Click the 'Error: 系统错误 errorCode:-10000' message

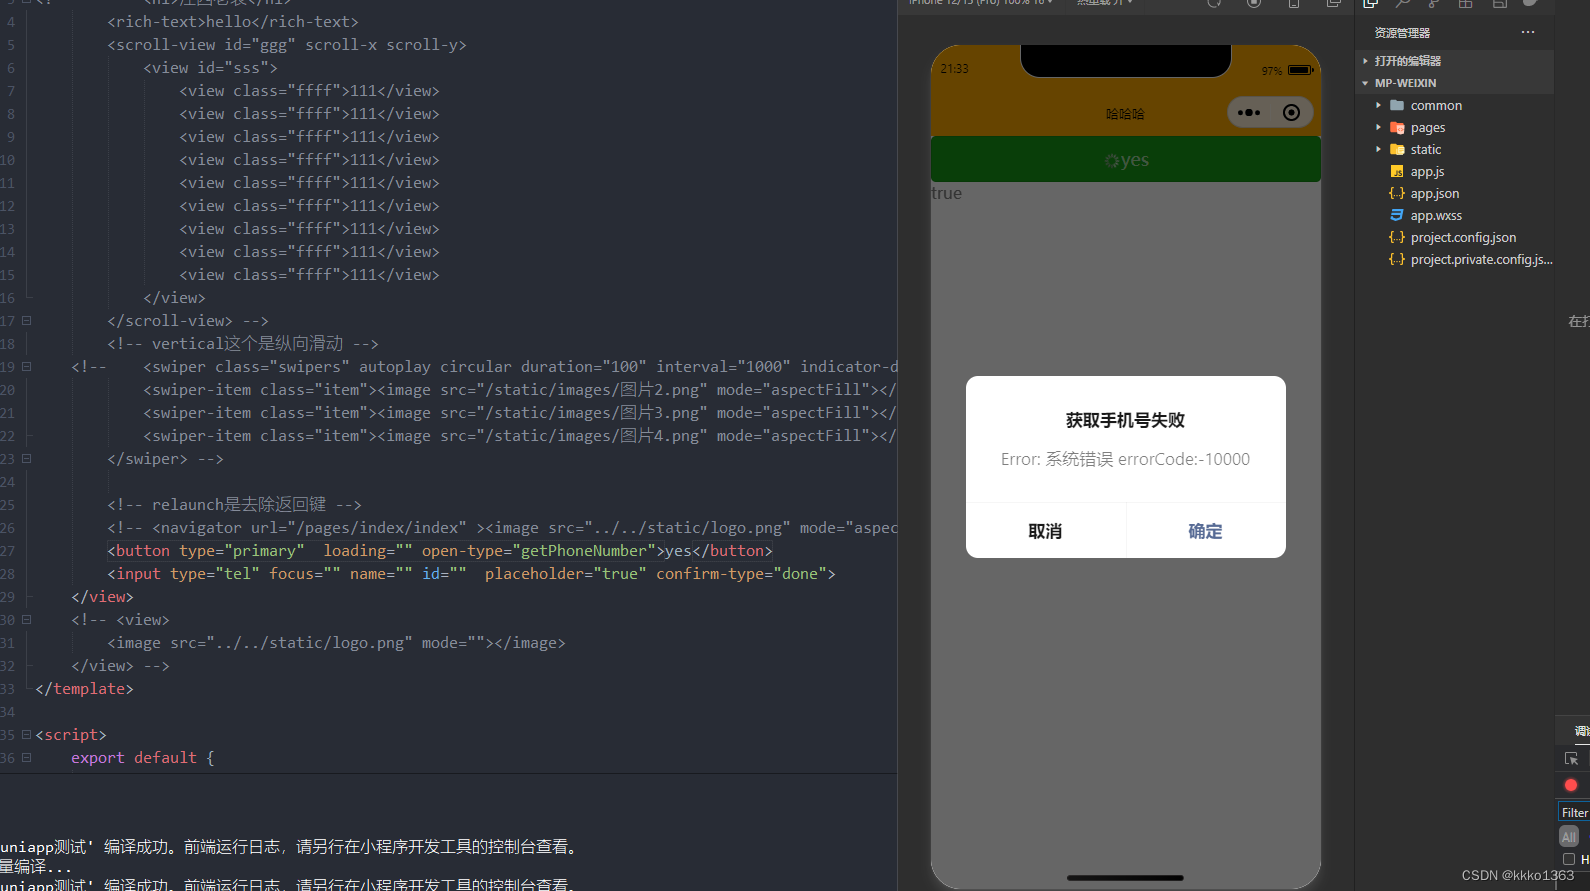point(1125,459)
